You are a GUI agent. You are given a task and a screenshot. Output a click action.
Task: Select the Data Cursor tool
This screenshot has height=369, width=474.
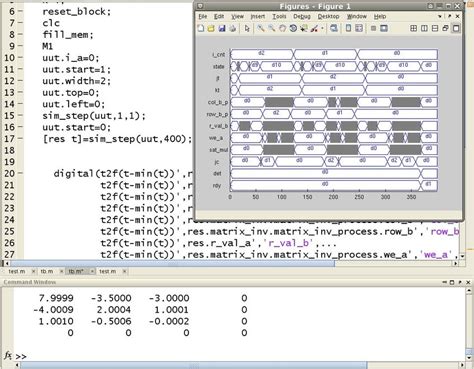tap(304, 29)
